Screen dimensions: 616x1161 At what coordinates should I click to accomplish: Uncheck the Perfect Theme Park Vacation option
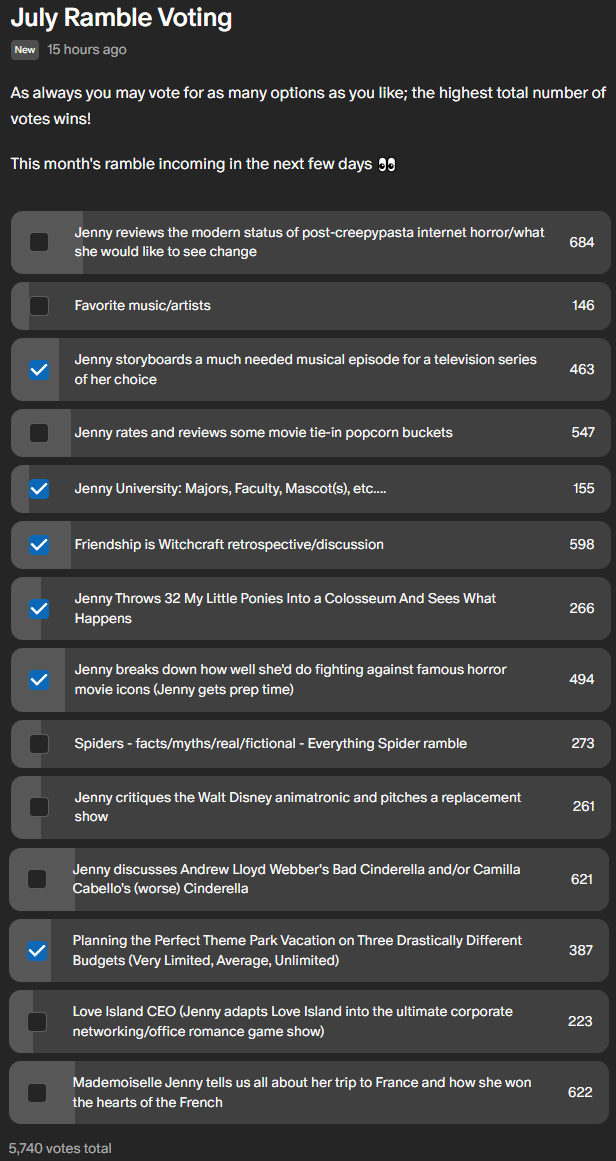click(37, 950)
